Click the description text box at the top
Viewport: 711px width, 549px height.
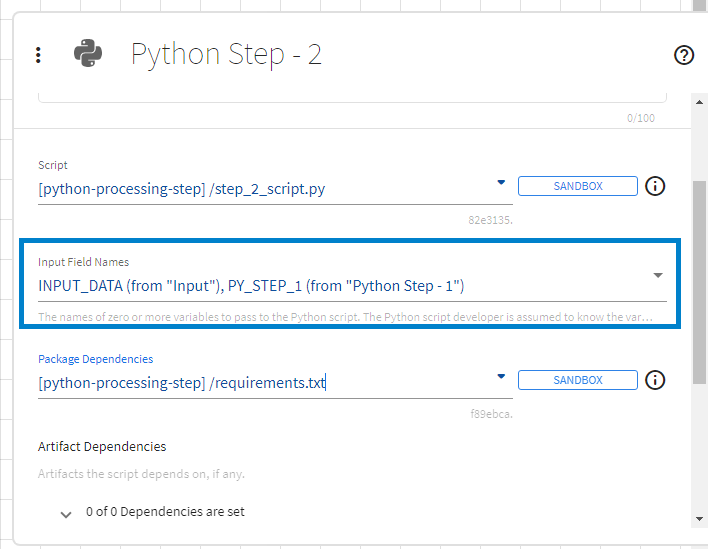coord(352,97)
